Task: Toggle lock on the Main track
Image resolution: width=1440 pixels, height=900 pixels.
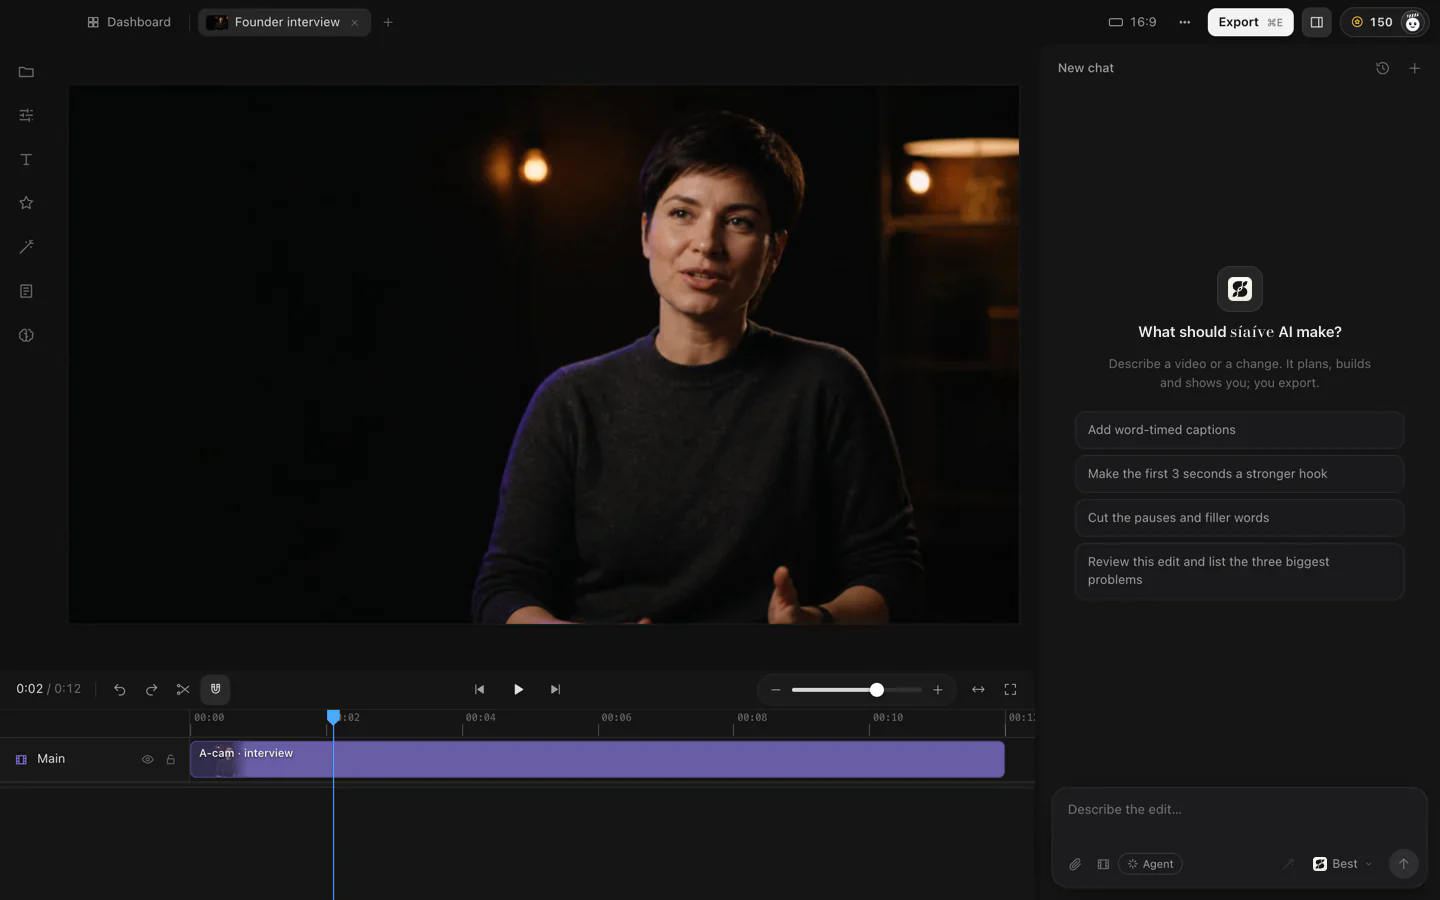Action: click(170, 760)
